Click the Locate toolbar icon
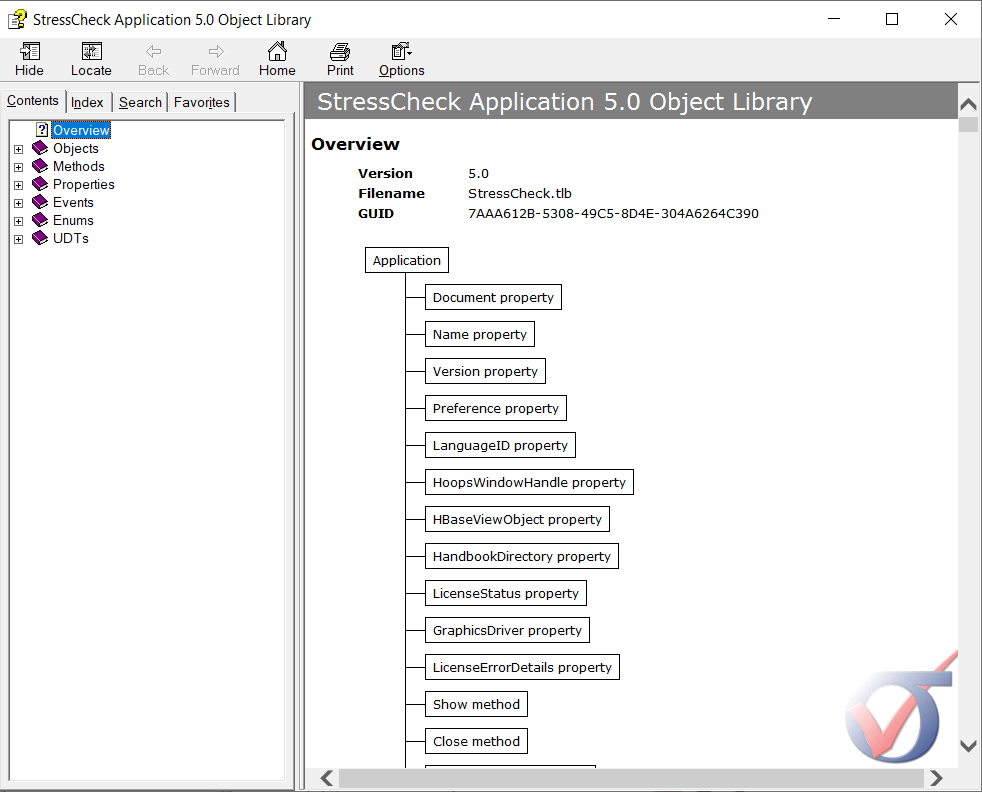The width and height of the screenshot is (982, 792). pos(91,52)
